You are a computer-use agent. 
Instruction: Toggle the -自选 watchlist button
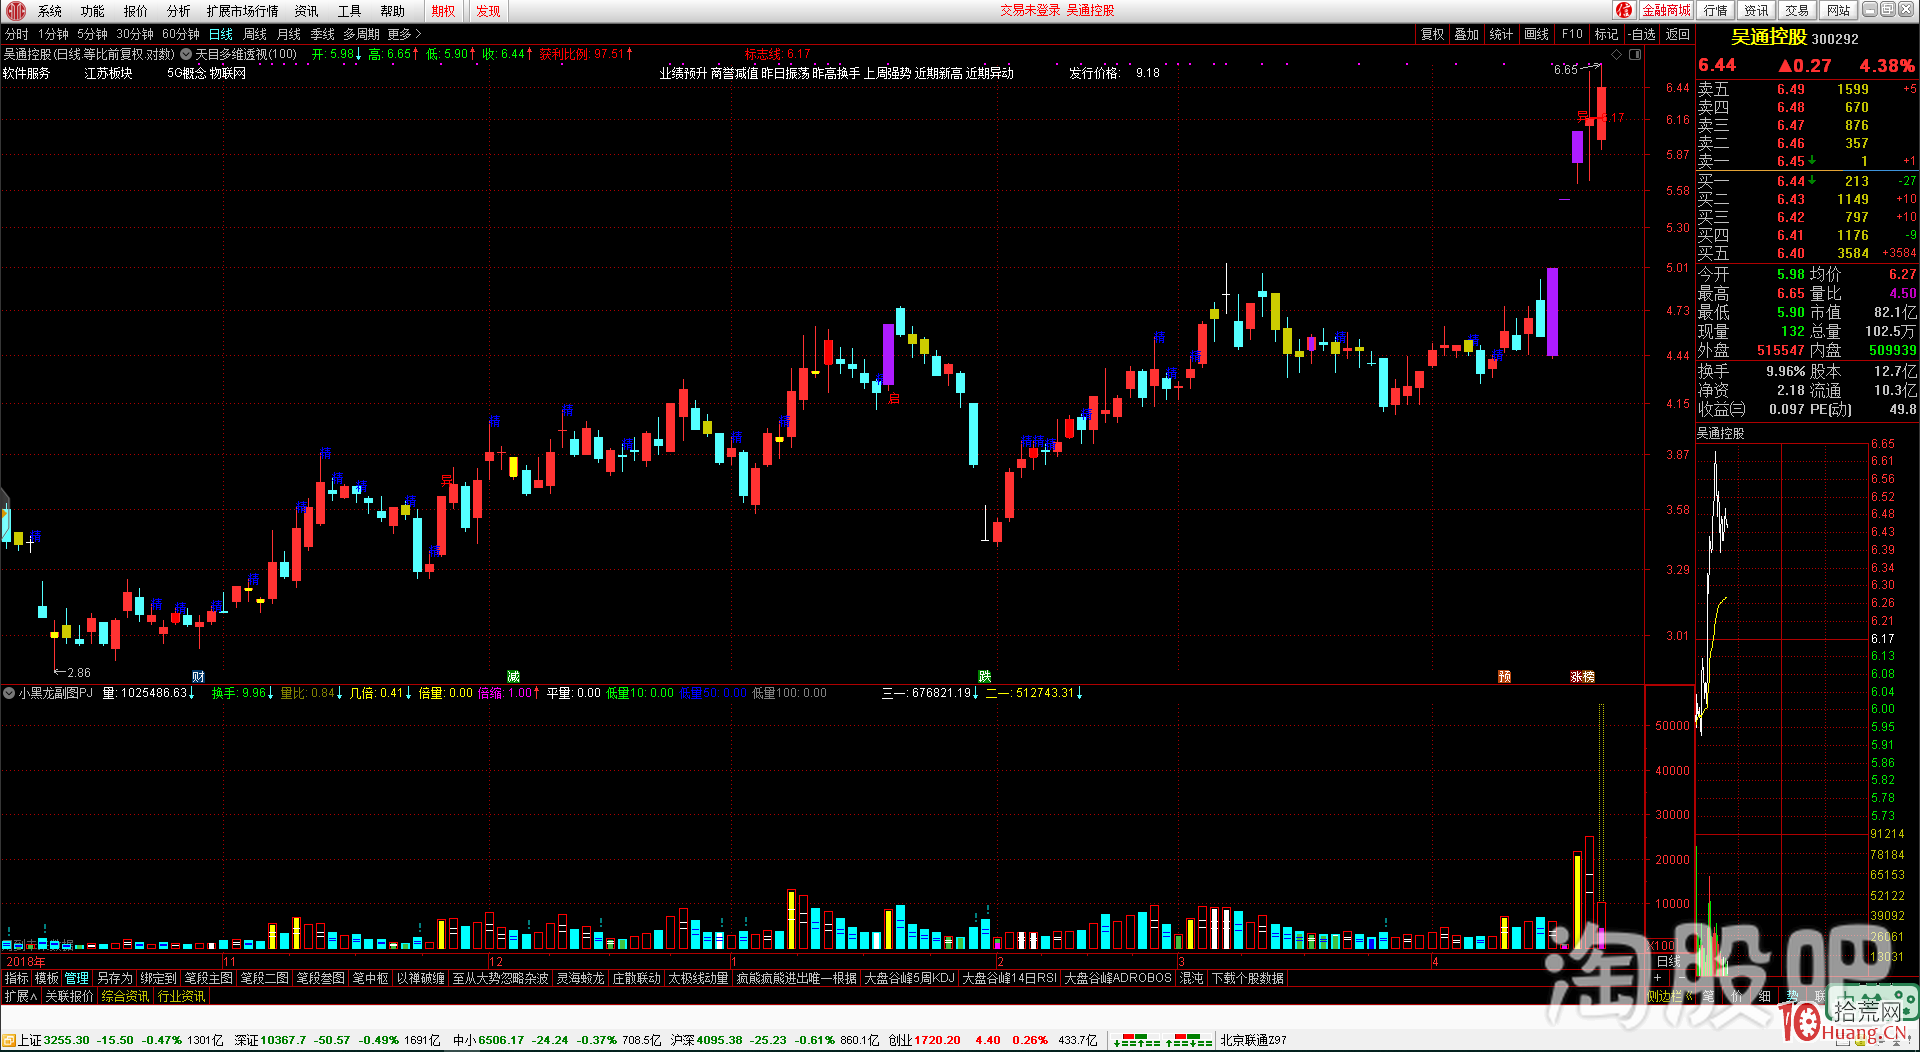pyautogui.click(x=1642, y=34)
